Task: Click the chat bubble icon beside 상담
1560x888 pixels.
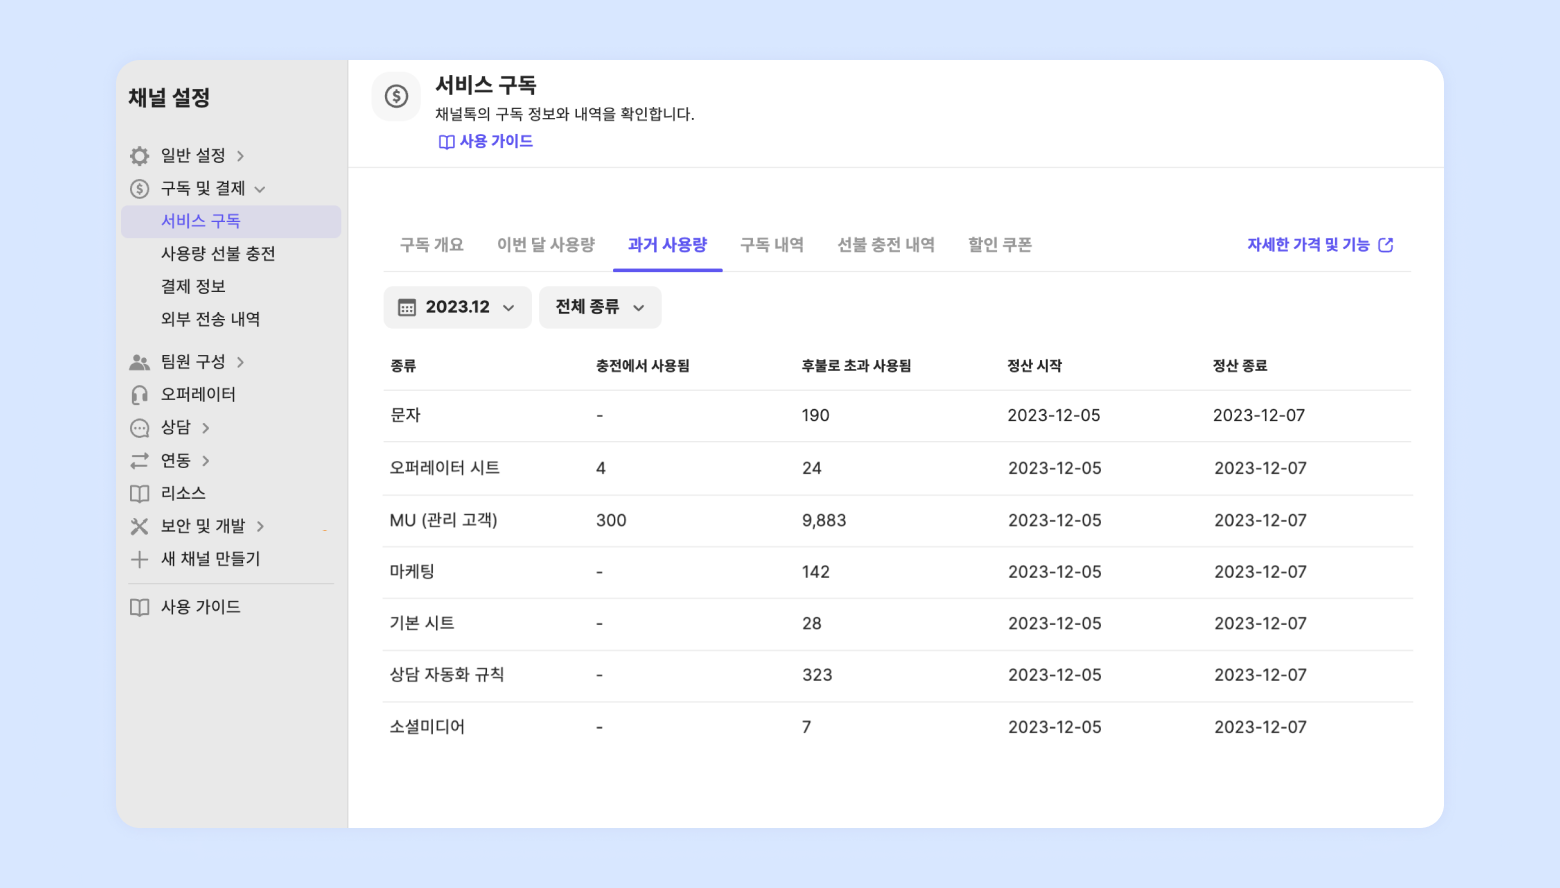Action: tap(140, 428)
